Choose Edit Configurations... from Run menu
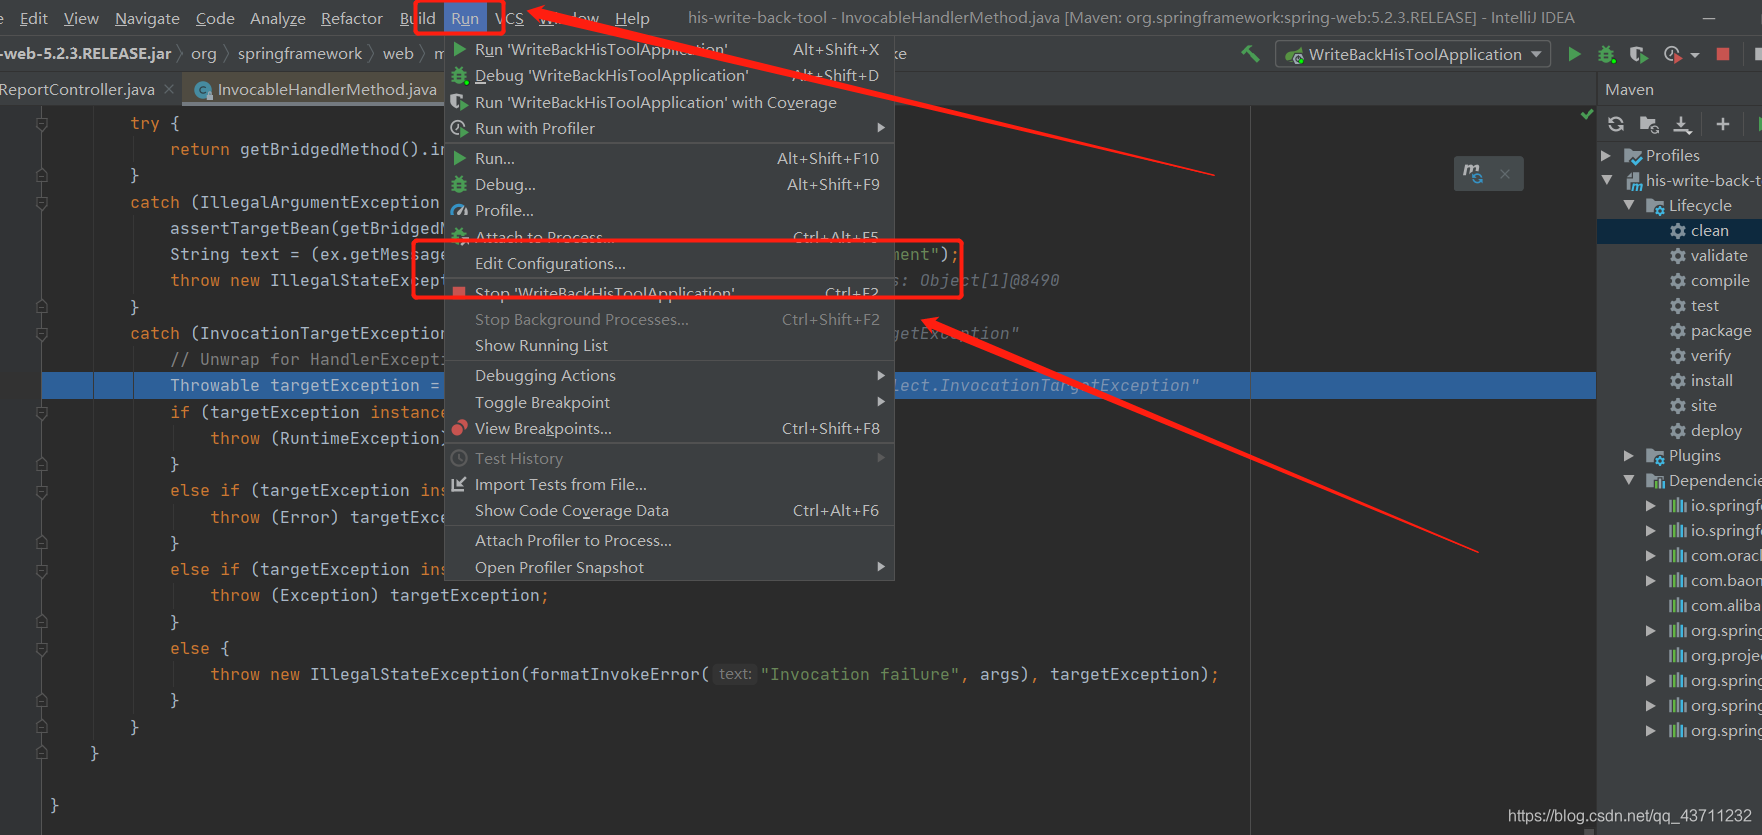 tap(669, 263)
